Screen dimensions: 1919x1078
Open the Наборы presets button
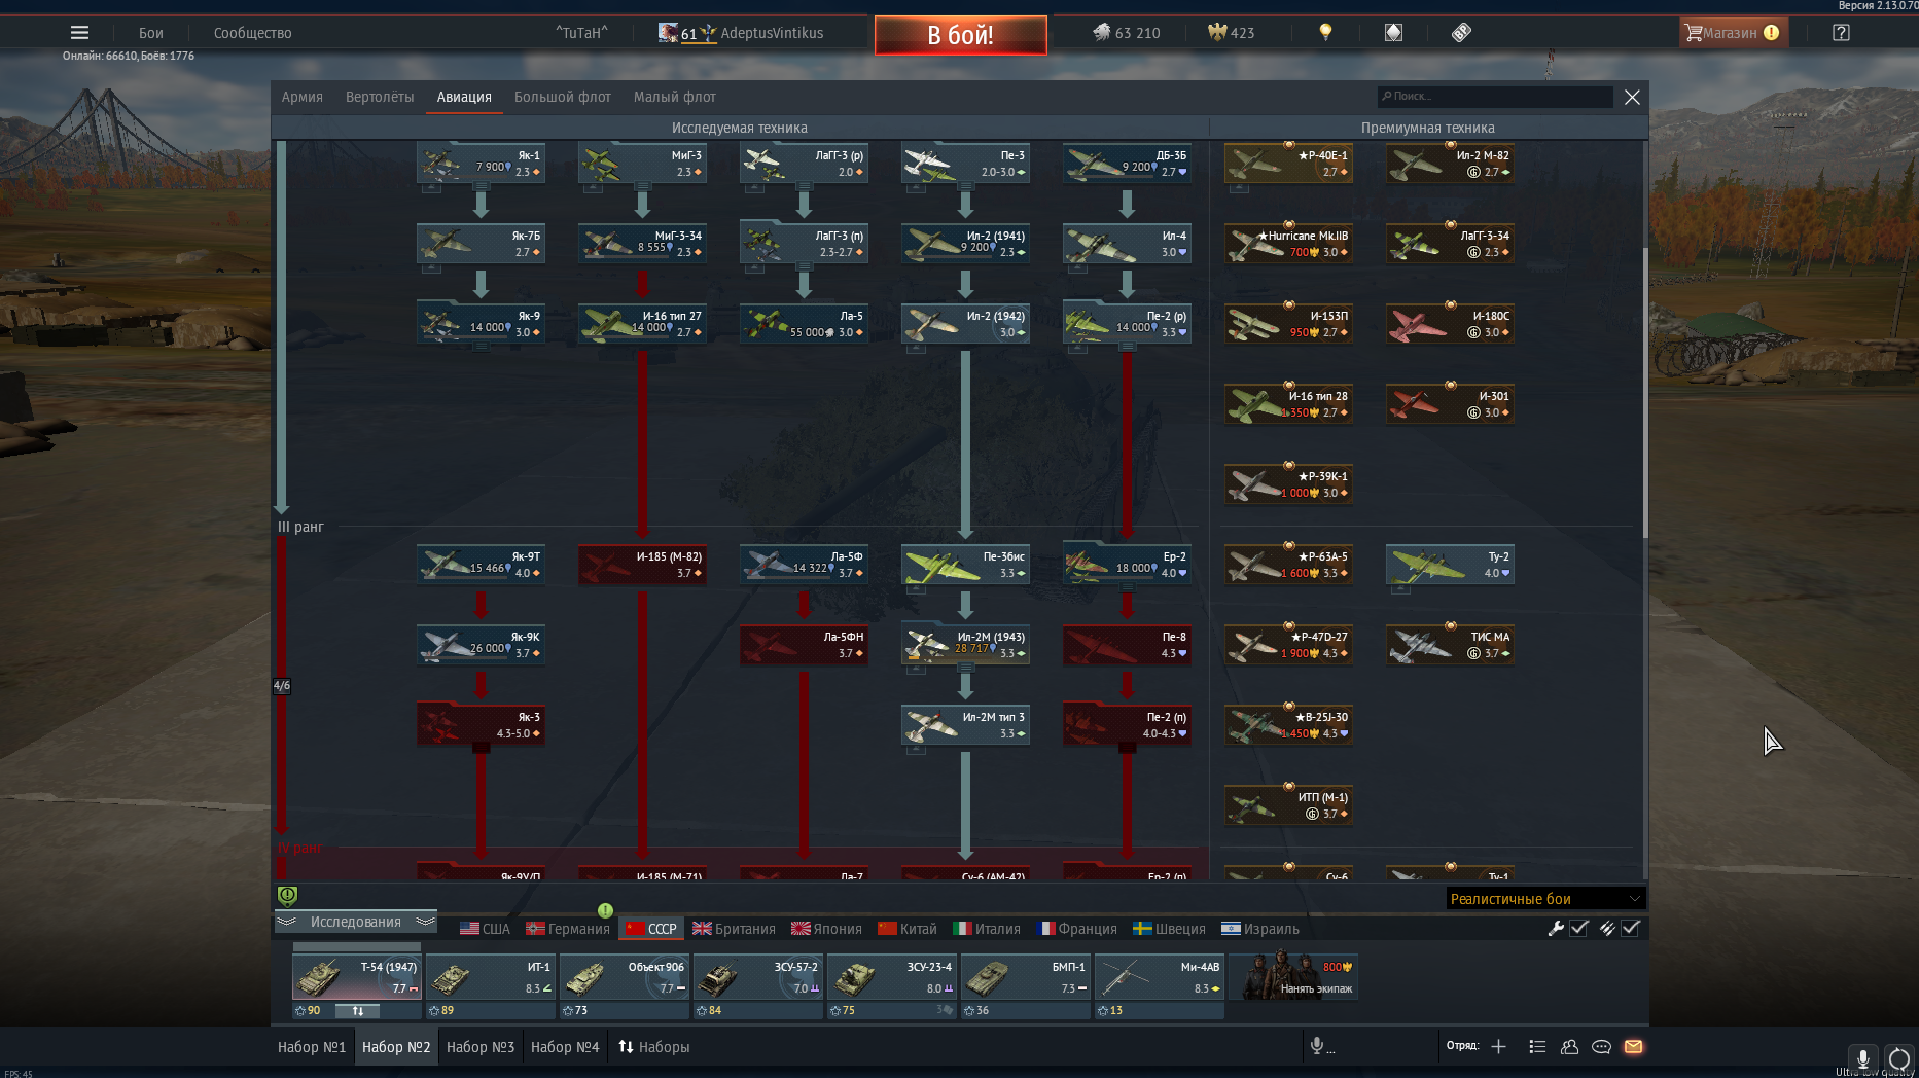(654, 1047)
